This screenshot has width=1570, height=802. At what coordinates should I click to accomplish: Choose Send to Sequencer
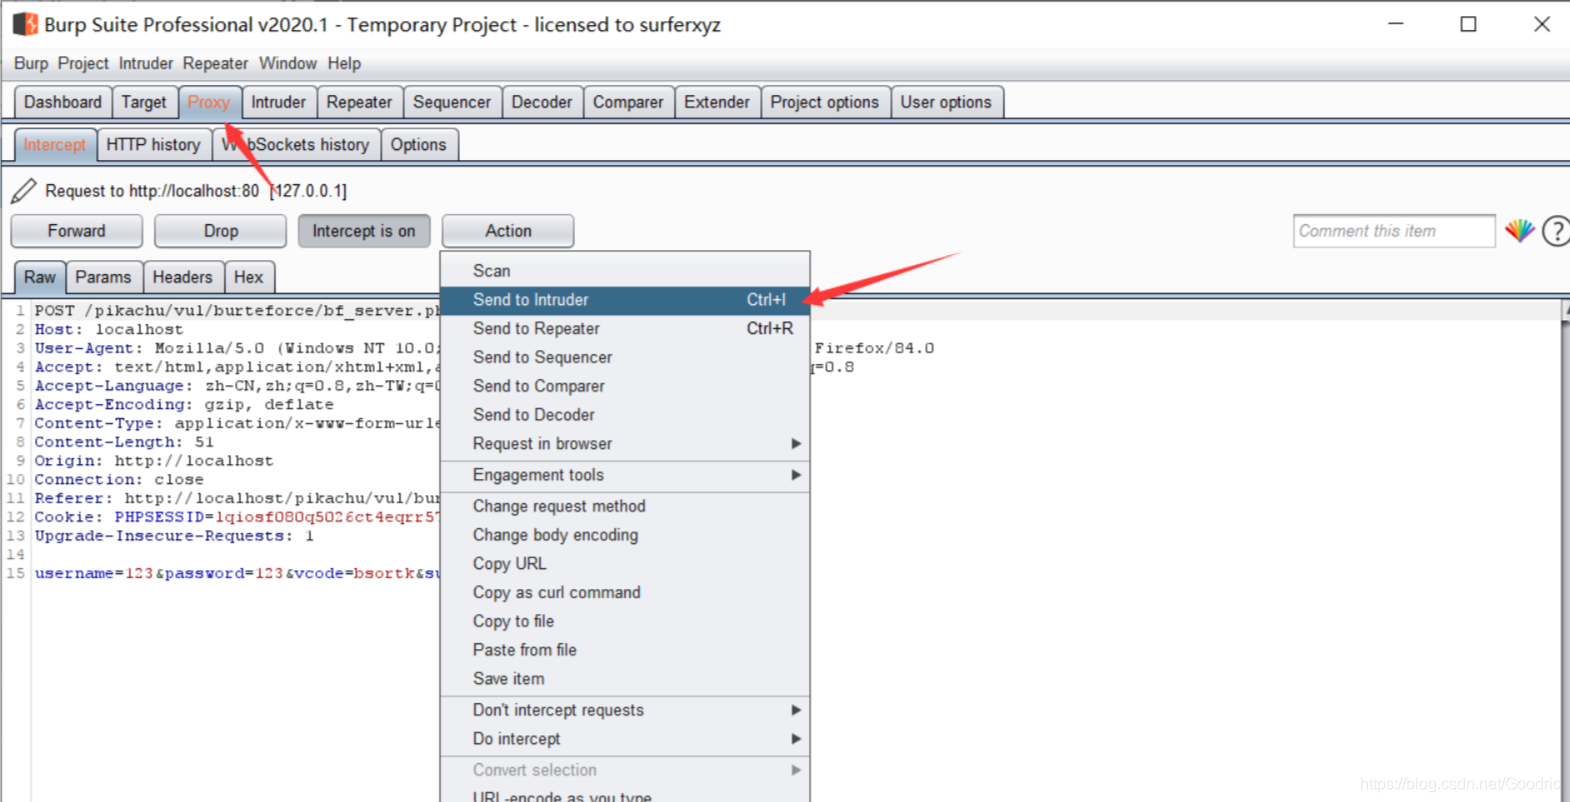(x=625, y=357)
